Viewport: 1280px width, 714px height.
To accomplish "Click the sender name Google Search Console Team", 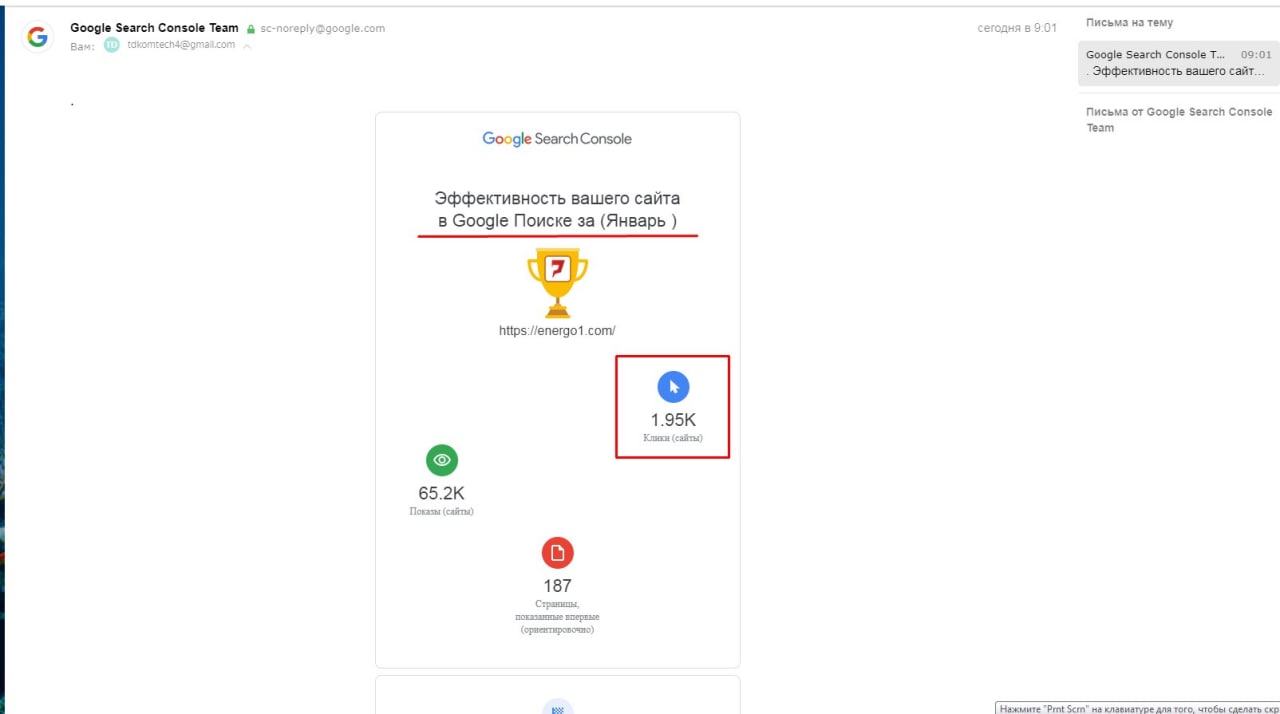I will click(154, 28).
